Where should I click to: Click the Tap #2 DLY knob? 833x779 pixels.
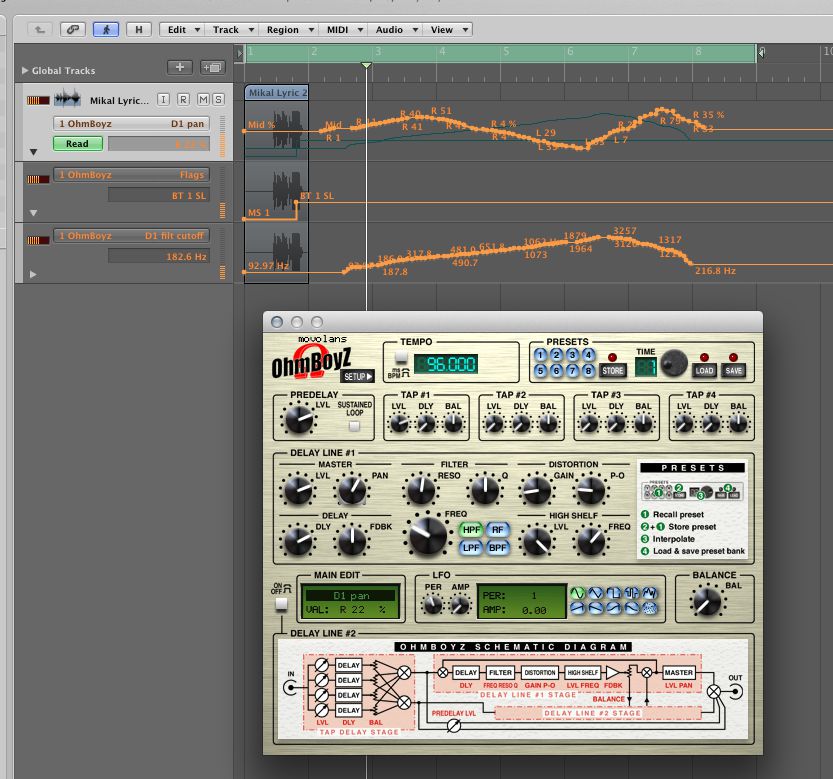521,424
